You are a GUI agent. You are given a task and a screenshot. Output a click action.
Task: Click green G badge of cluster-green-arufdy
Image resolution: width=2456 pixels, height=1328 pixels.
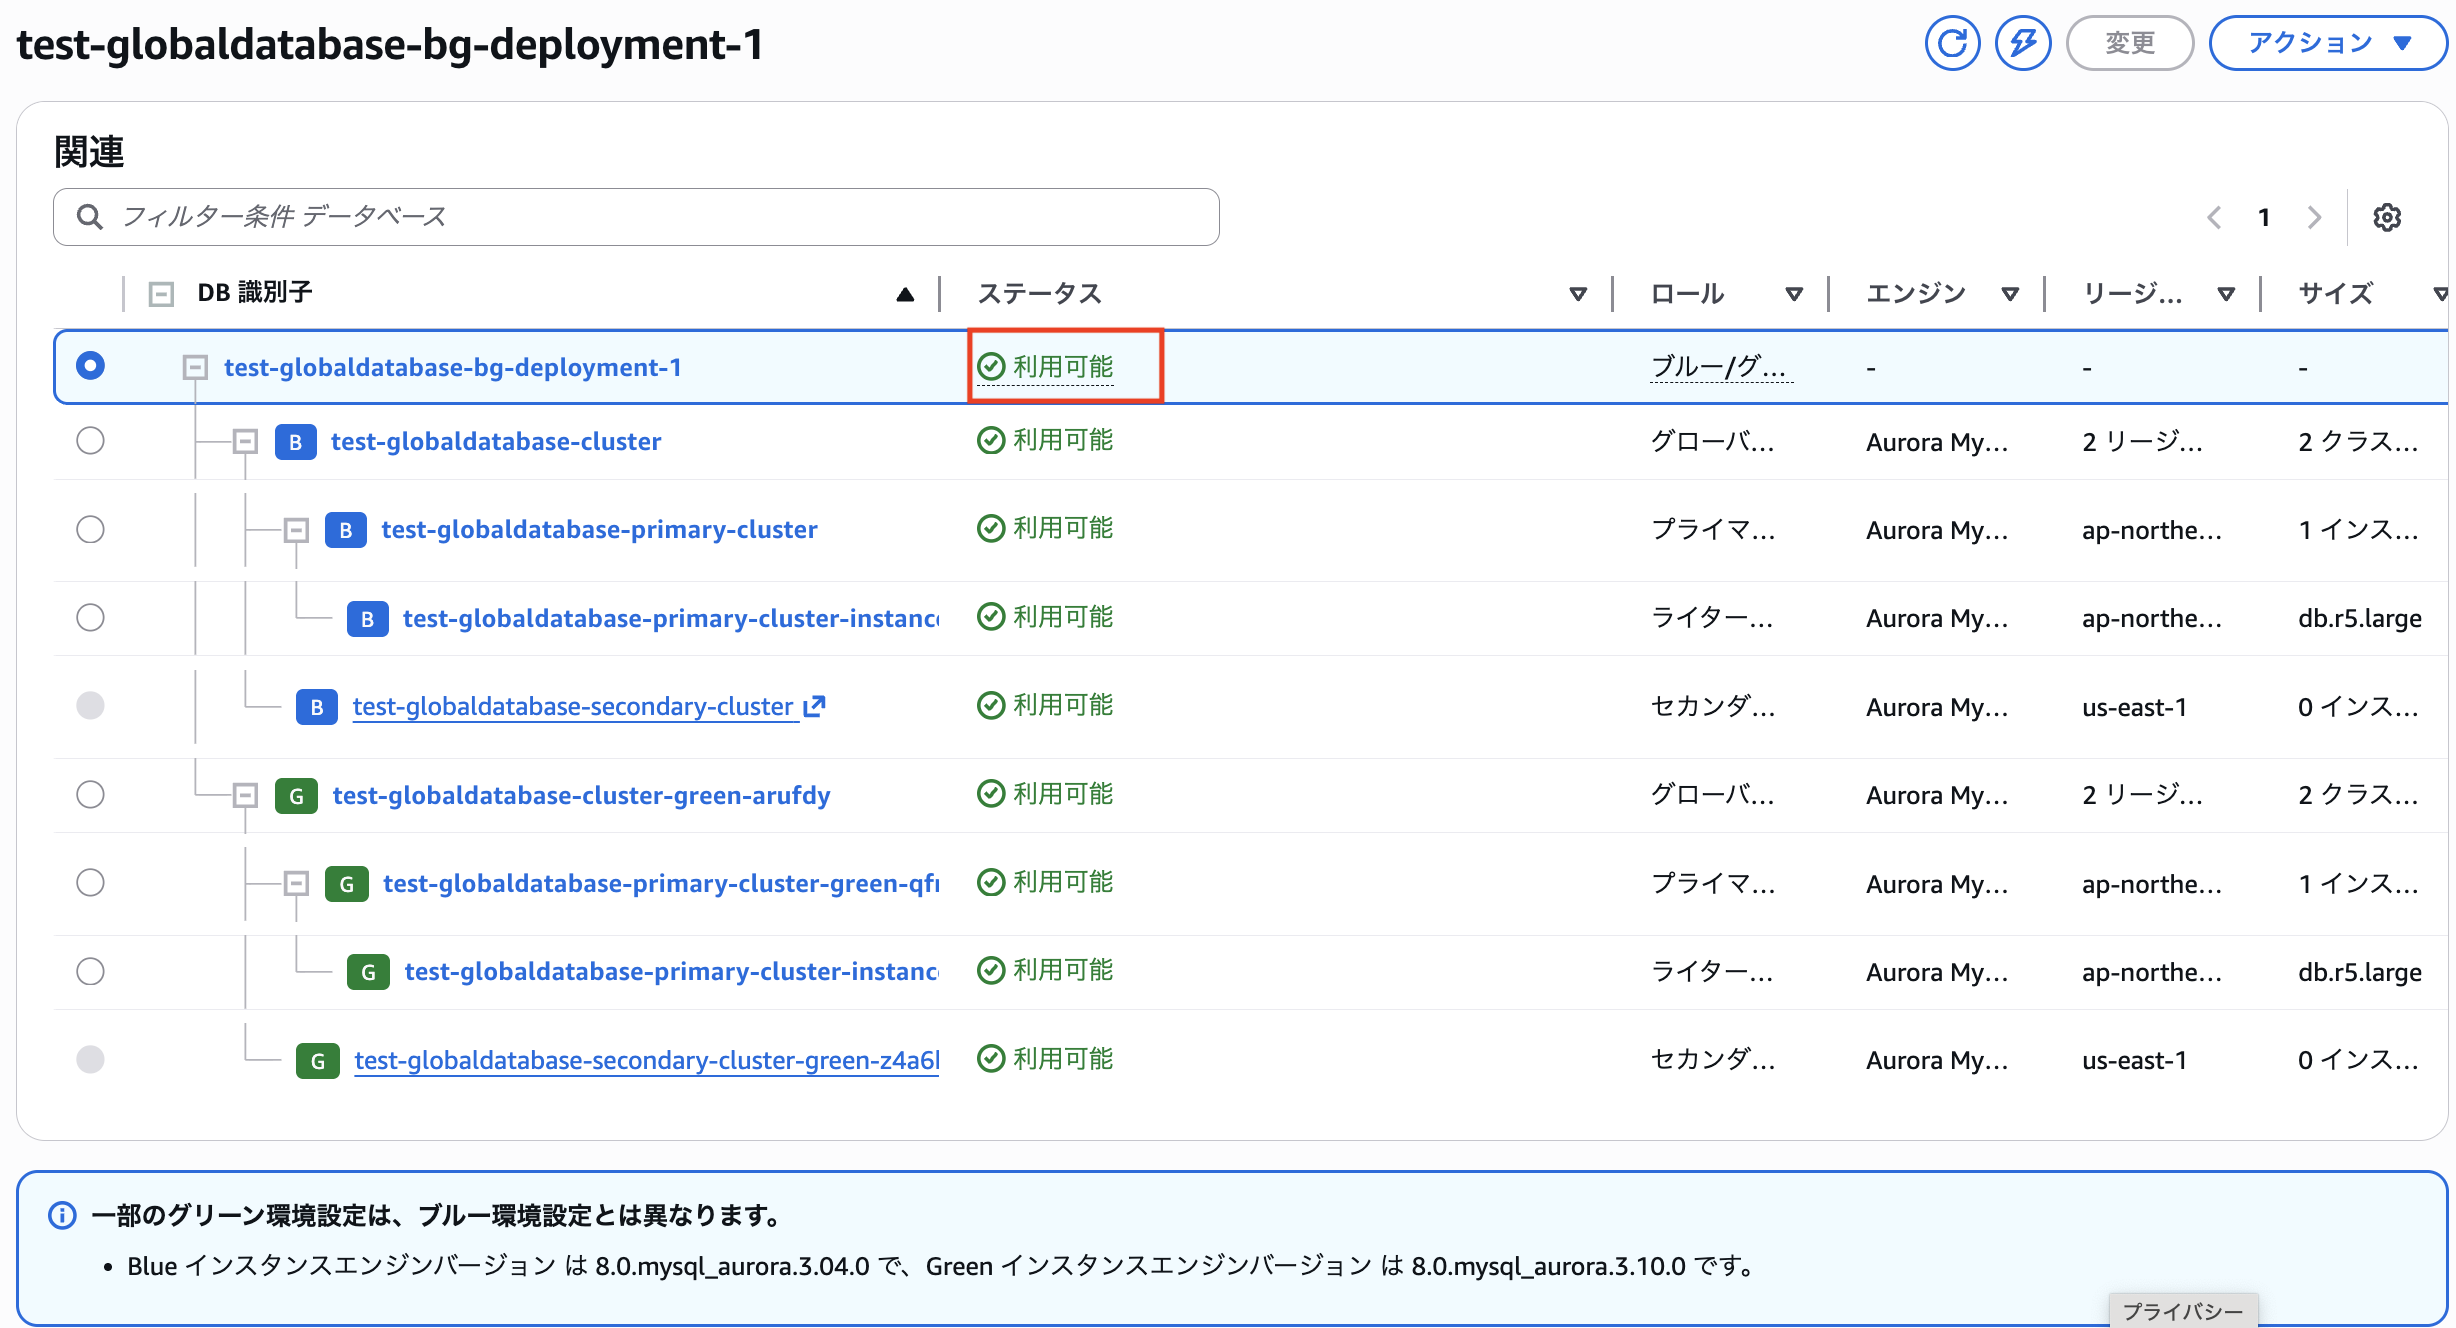296,796
